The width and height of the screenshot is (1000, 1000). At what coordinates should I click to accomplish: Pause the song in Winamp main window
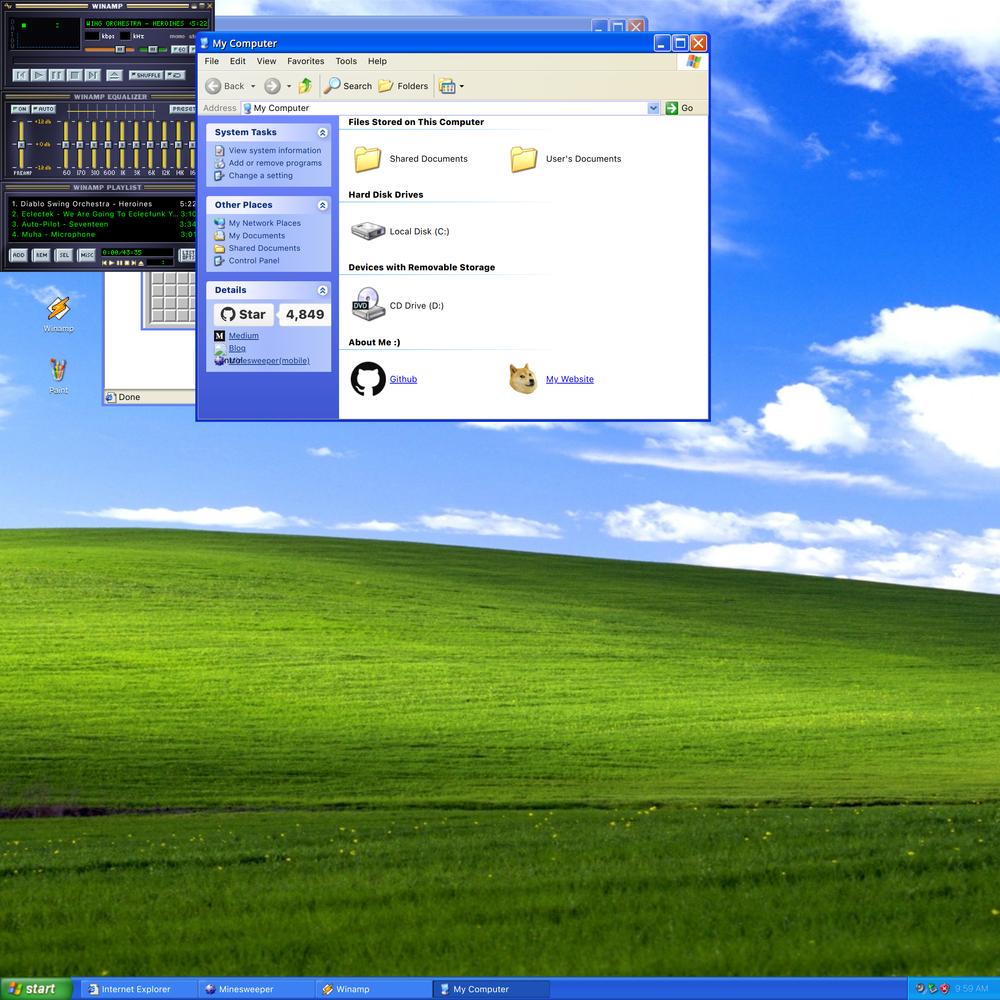point(56,75)
